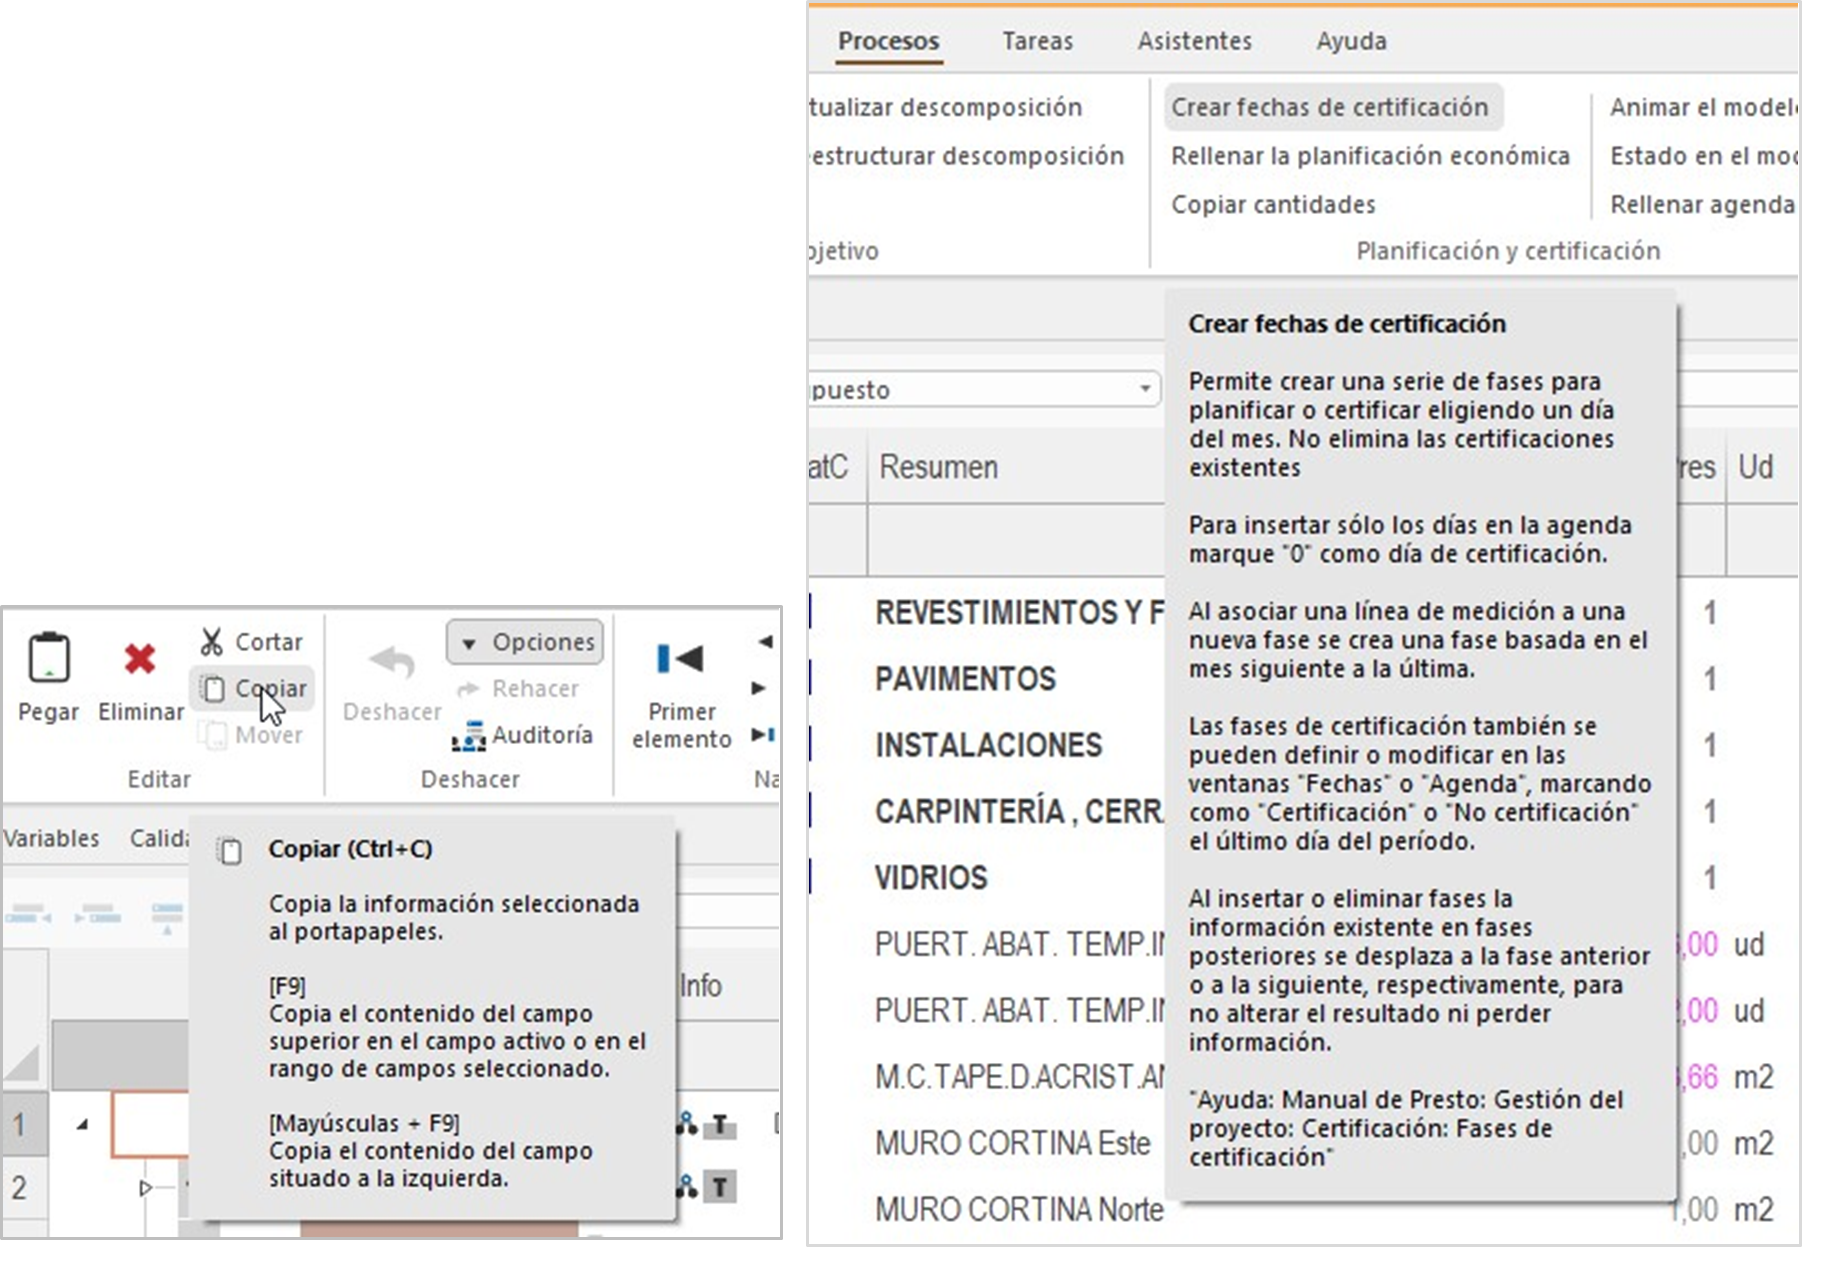Click Rellenar agenda command

pos(1702,204)
